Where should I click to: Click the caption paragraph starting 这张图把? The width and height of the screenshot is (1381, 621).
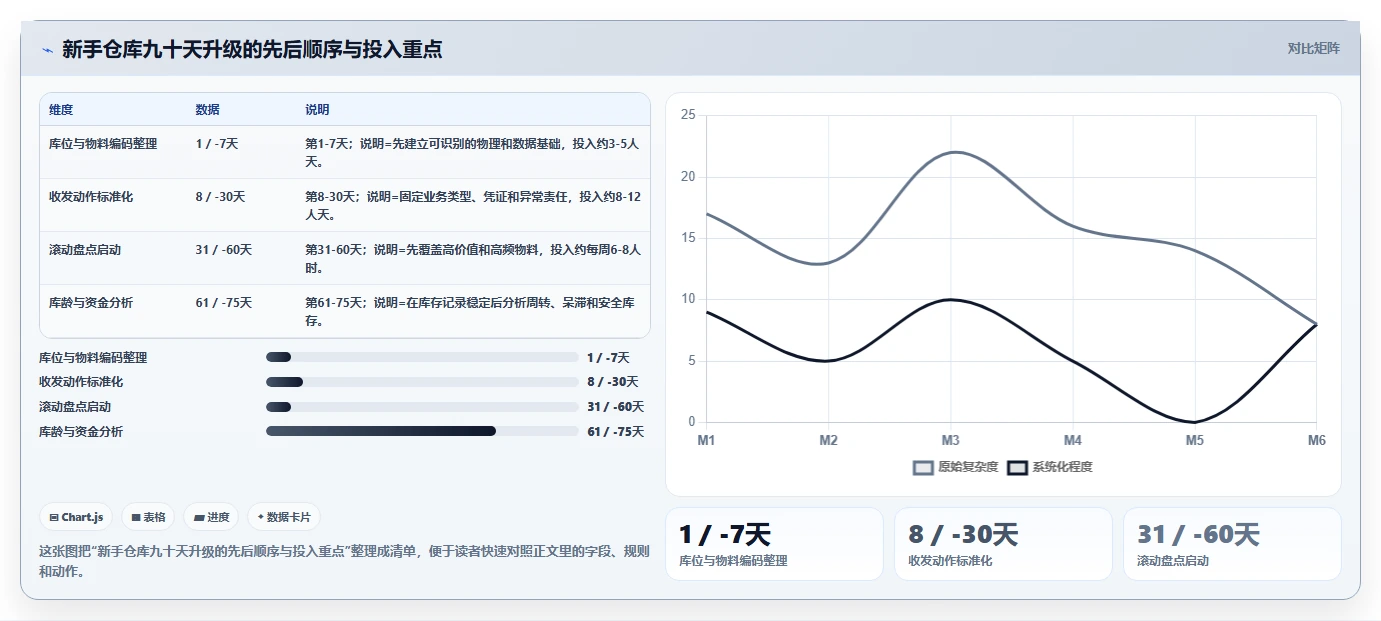pyautogui.click(x=344, y=561)
